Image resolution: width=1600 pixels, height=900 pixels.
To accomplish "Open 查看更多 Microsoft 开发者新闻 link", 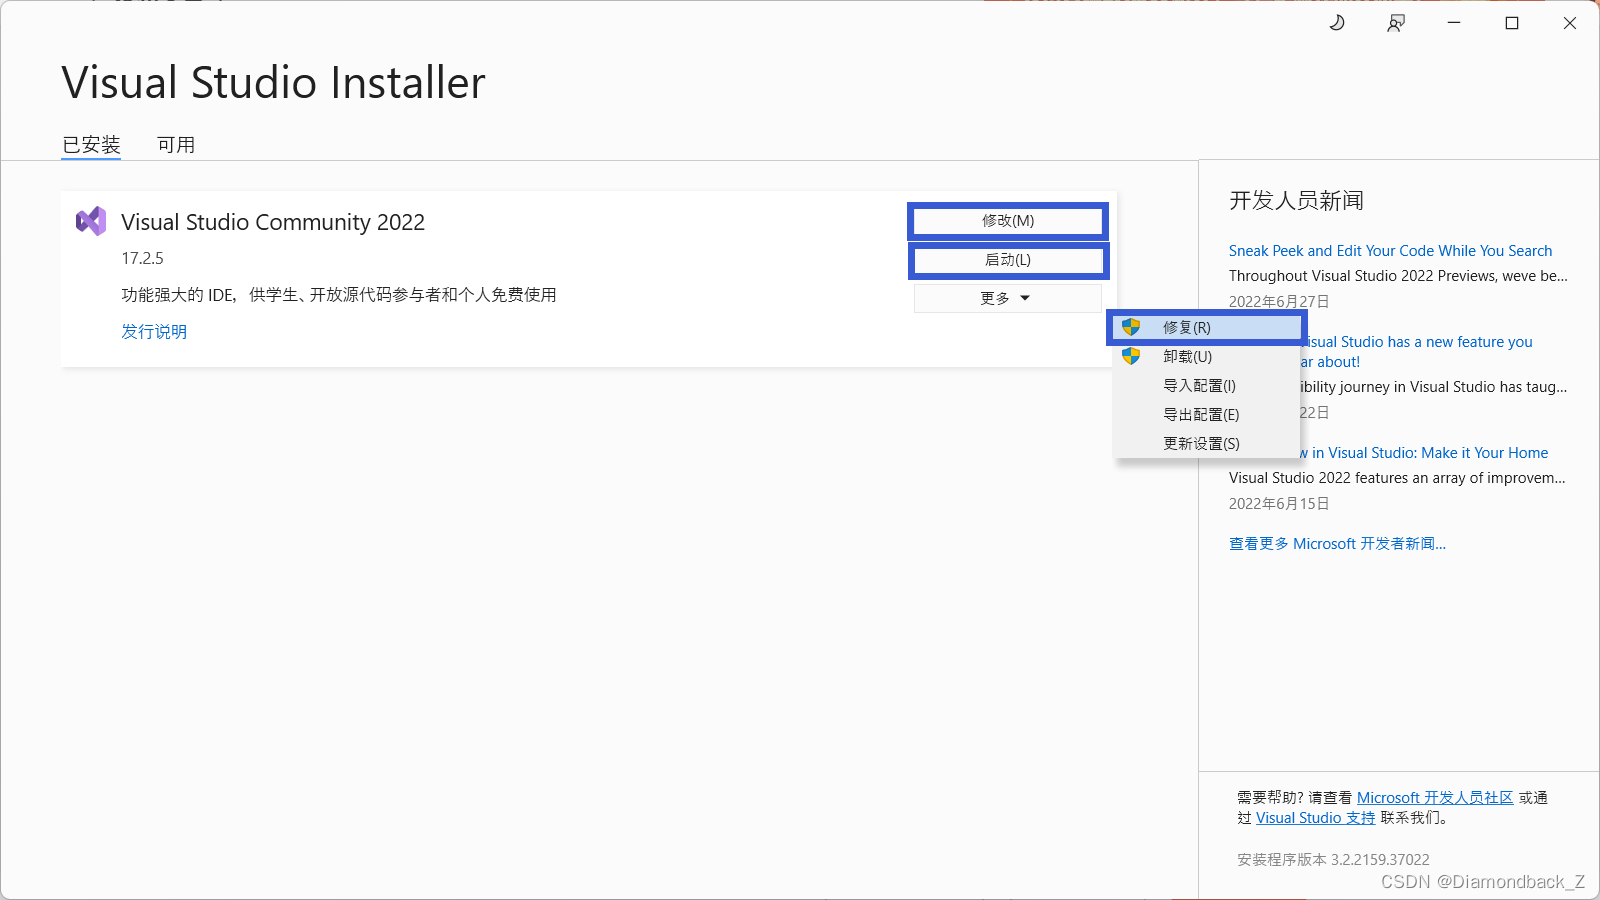I will 1337,544.
